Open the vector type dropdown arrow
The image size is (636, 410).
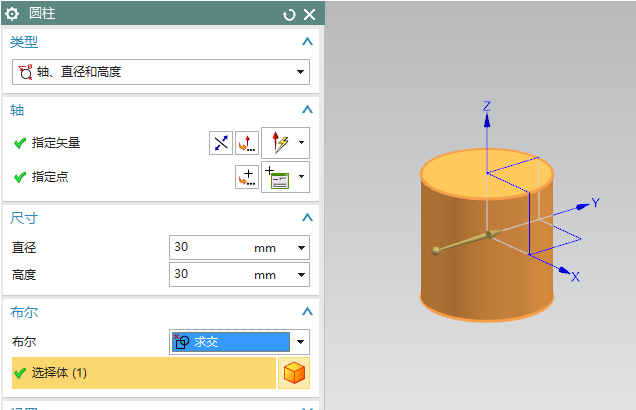click(301, 143)
